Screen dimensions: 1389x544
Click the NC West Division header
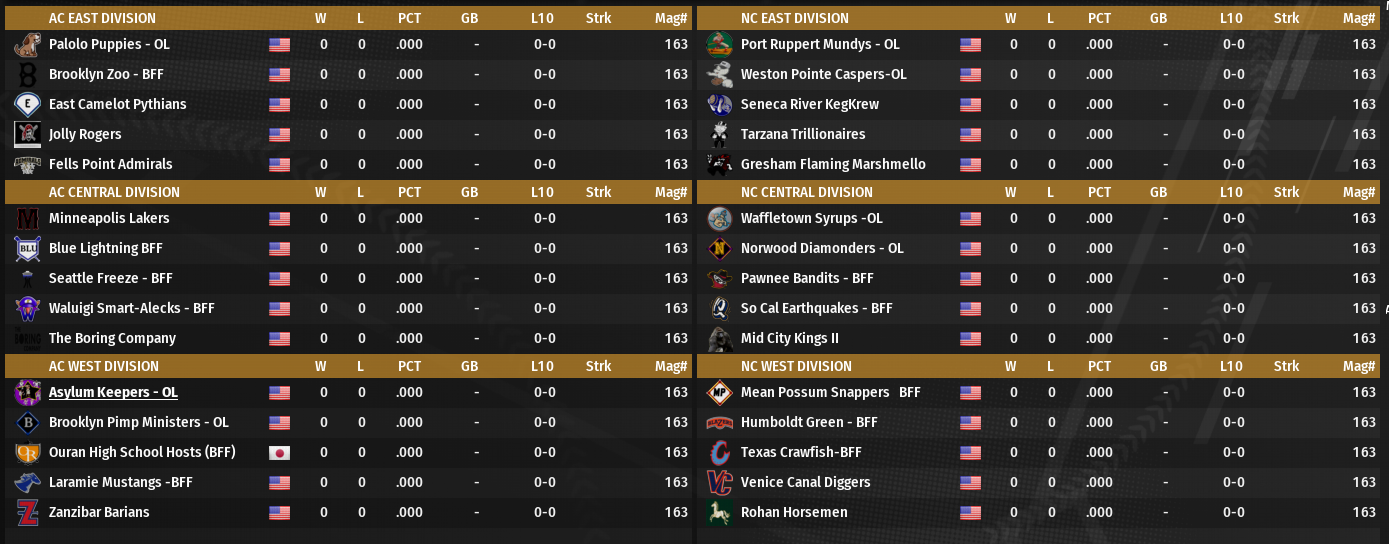(796, 366)
